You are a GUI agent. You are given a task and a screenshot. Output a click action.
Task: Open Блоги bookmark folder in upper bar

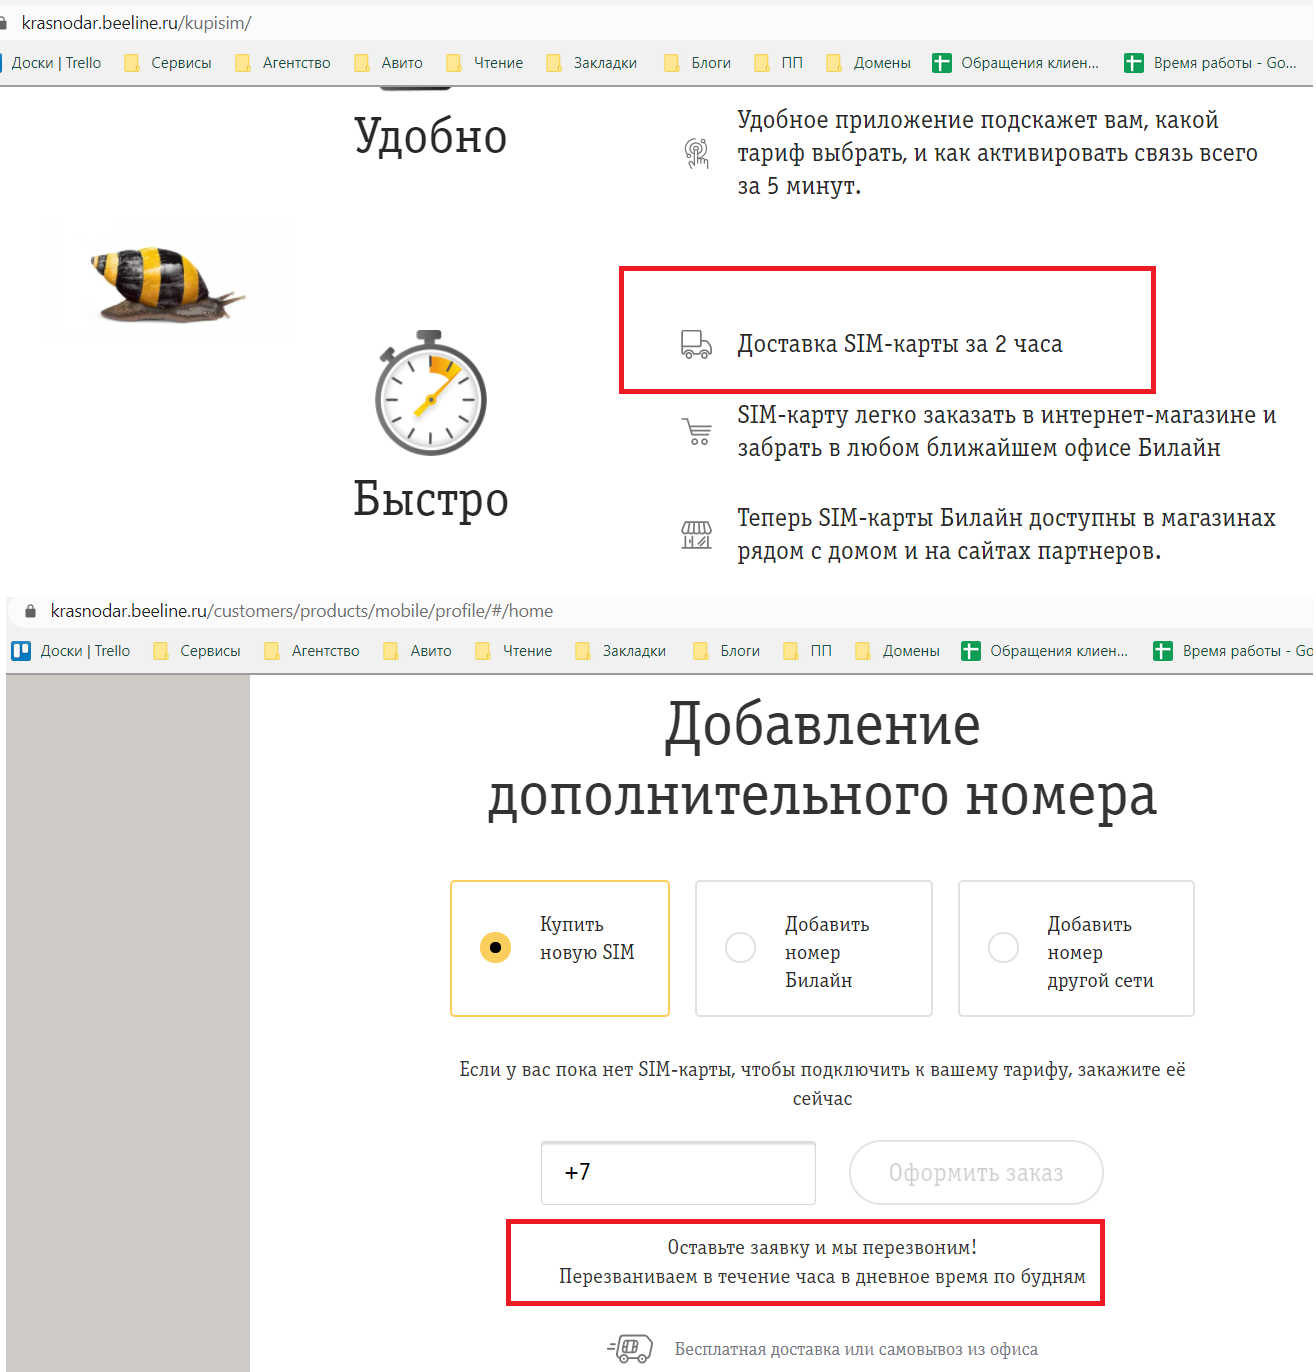tap(698, 63)
